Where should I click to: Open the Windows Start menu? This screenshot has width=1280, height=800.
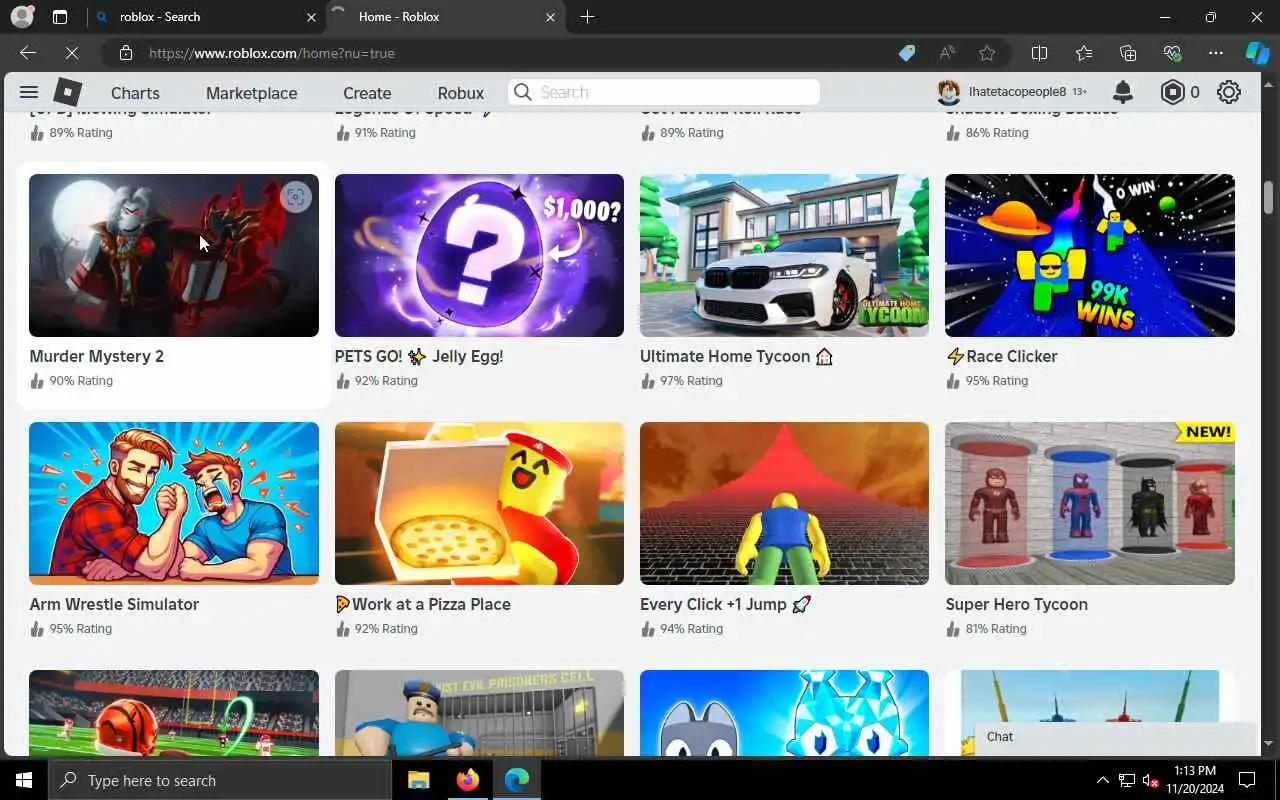(x=24, y=780)
